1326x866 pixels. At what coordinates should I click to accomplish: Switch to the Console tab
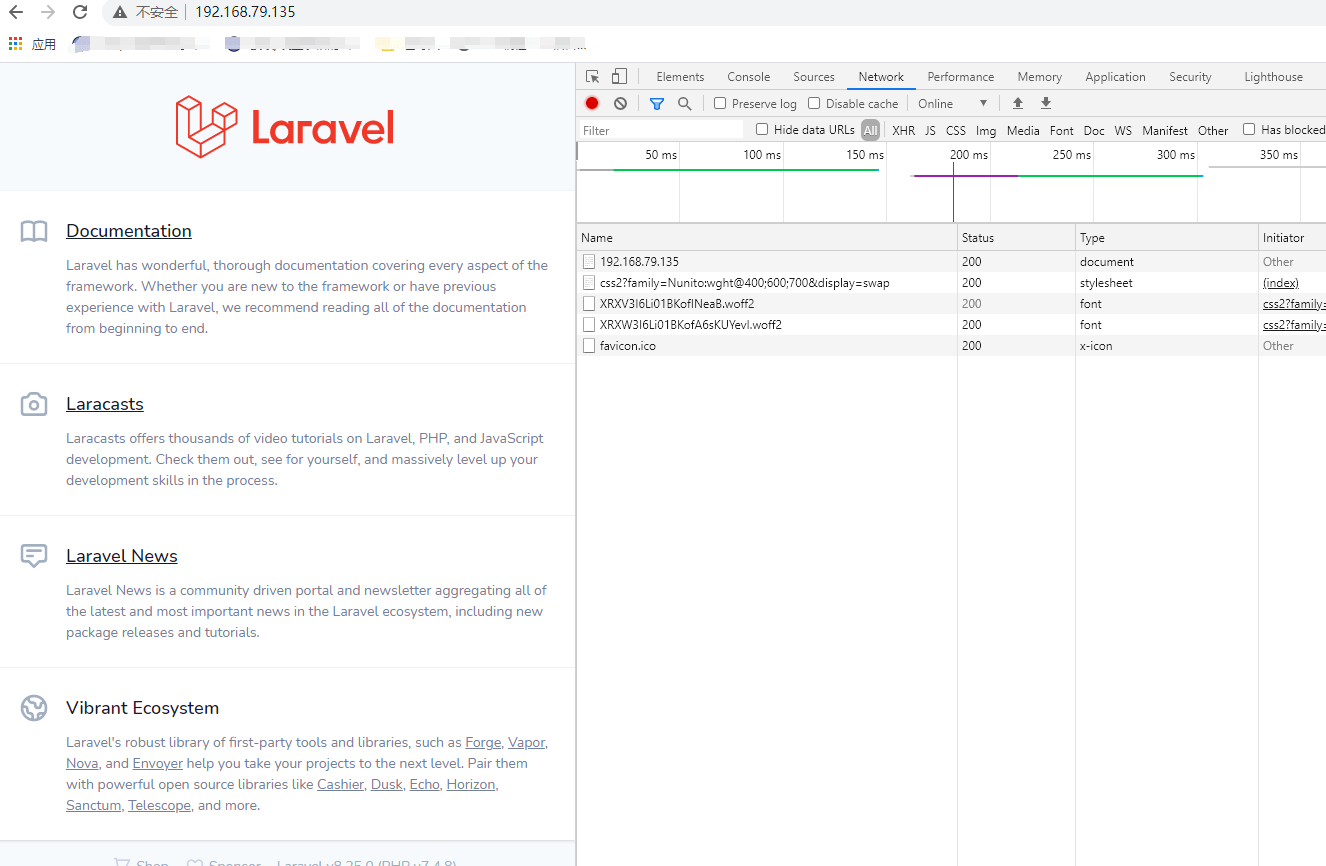(749, 77)
